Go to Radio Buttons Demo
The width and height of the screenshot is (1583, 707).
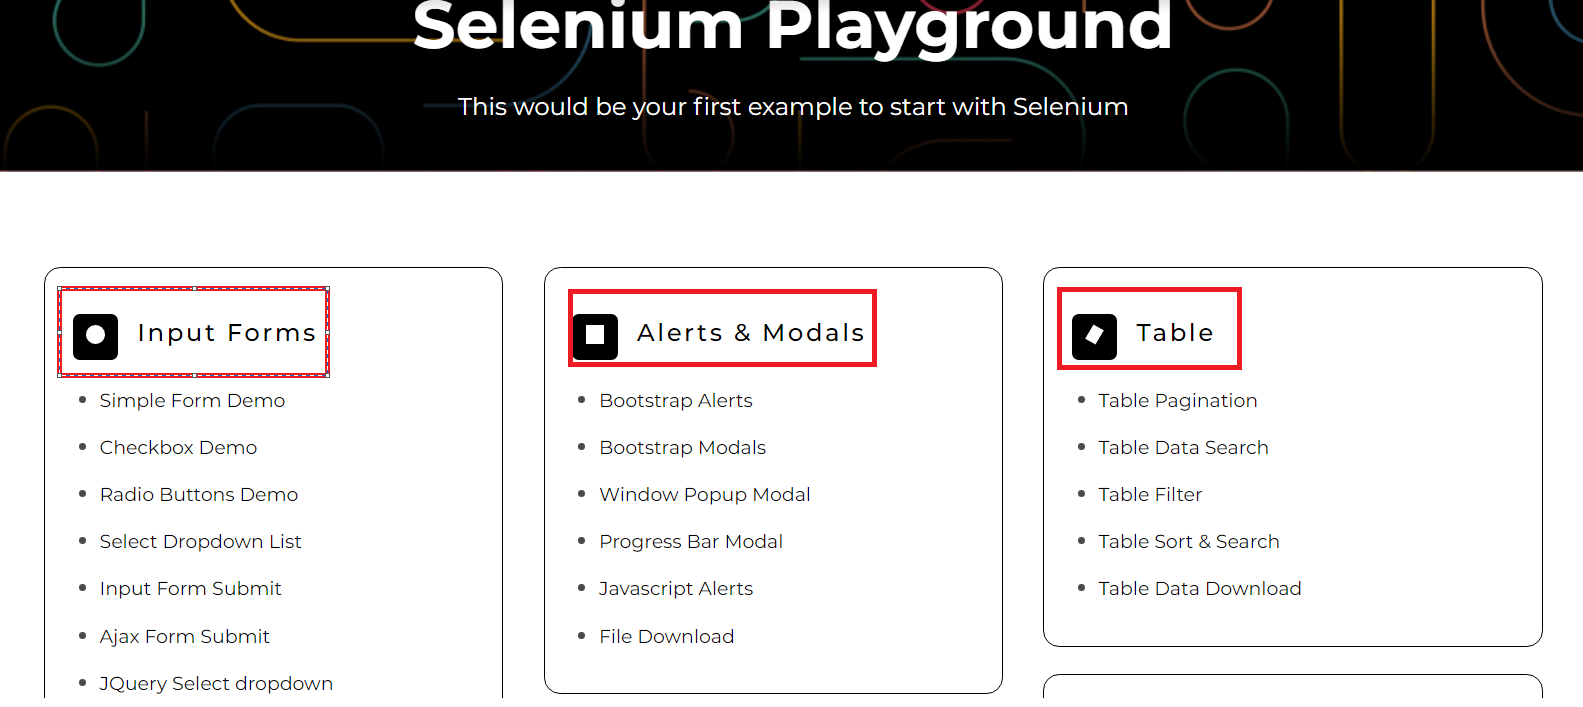click(198, 495)
